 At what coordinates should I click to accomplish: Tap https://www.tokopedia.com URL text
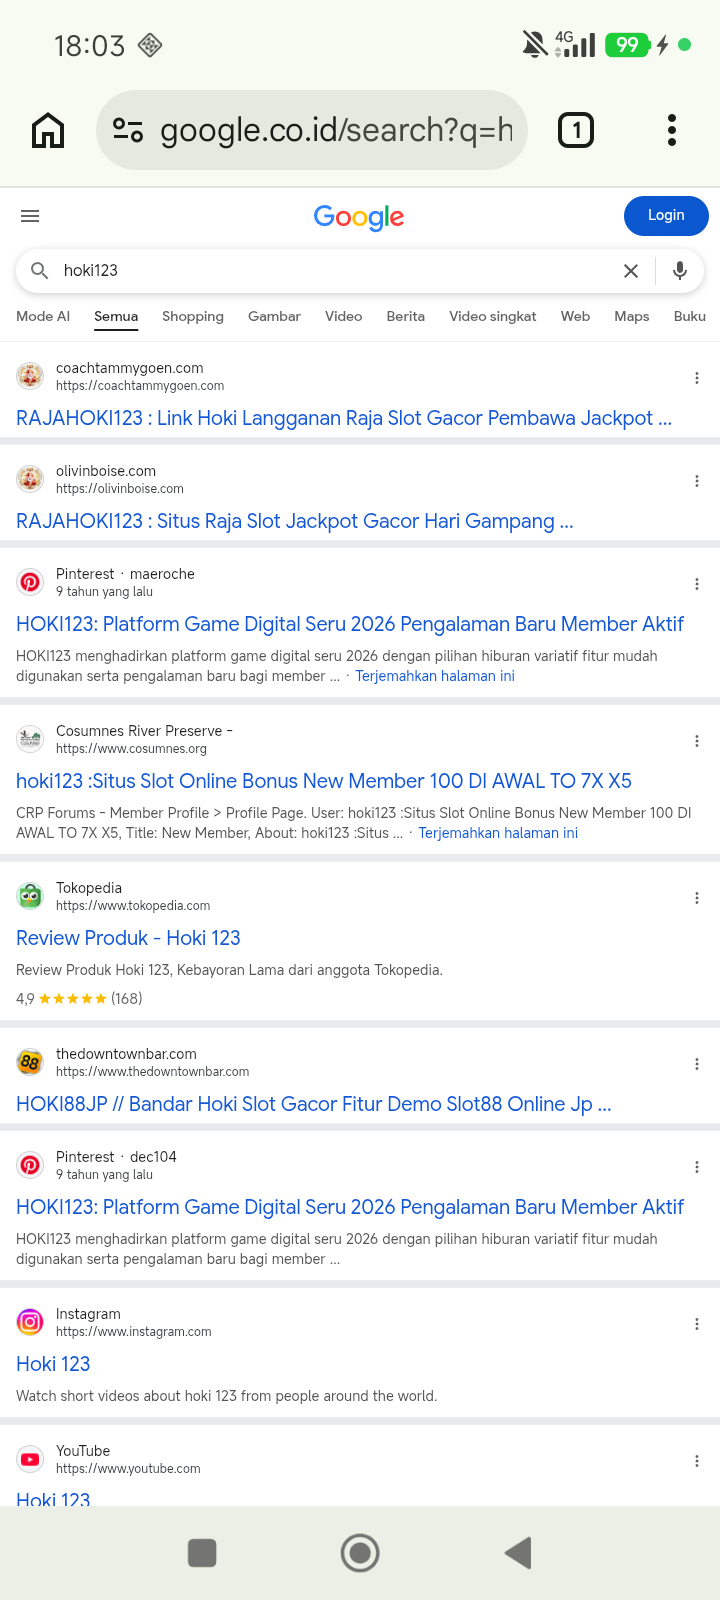[133, 906]
